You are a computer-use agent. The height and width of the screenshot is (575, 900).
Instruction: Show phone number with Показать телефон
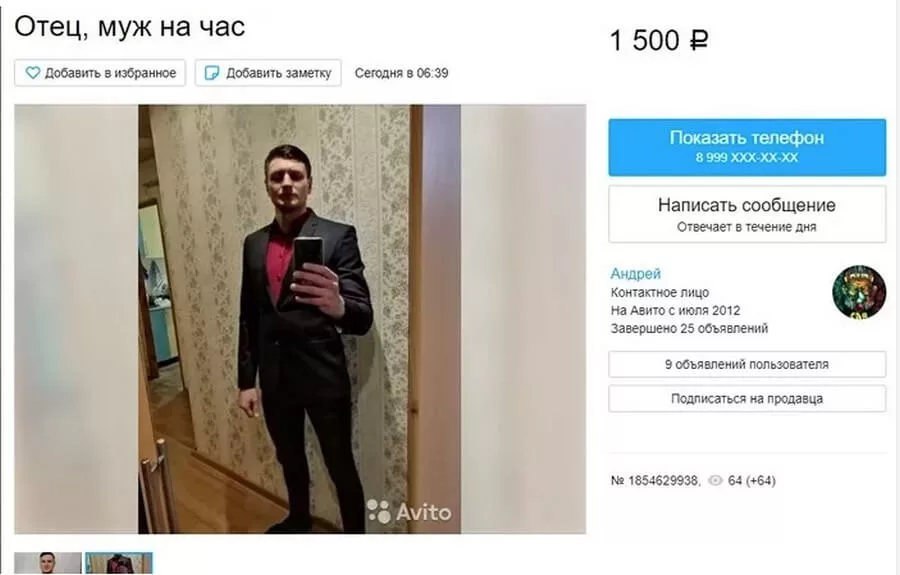click(747, 147)
